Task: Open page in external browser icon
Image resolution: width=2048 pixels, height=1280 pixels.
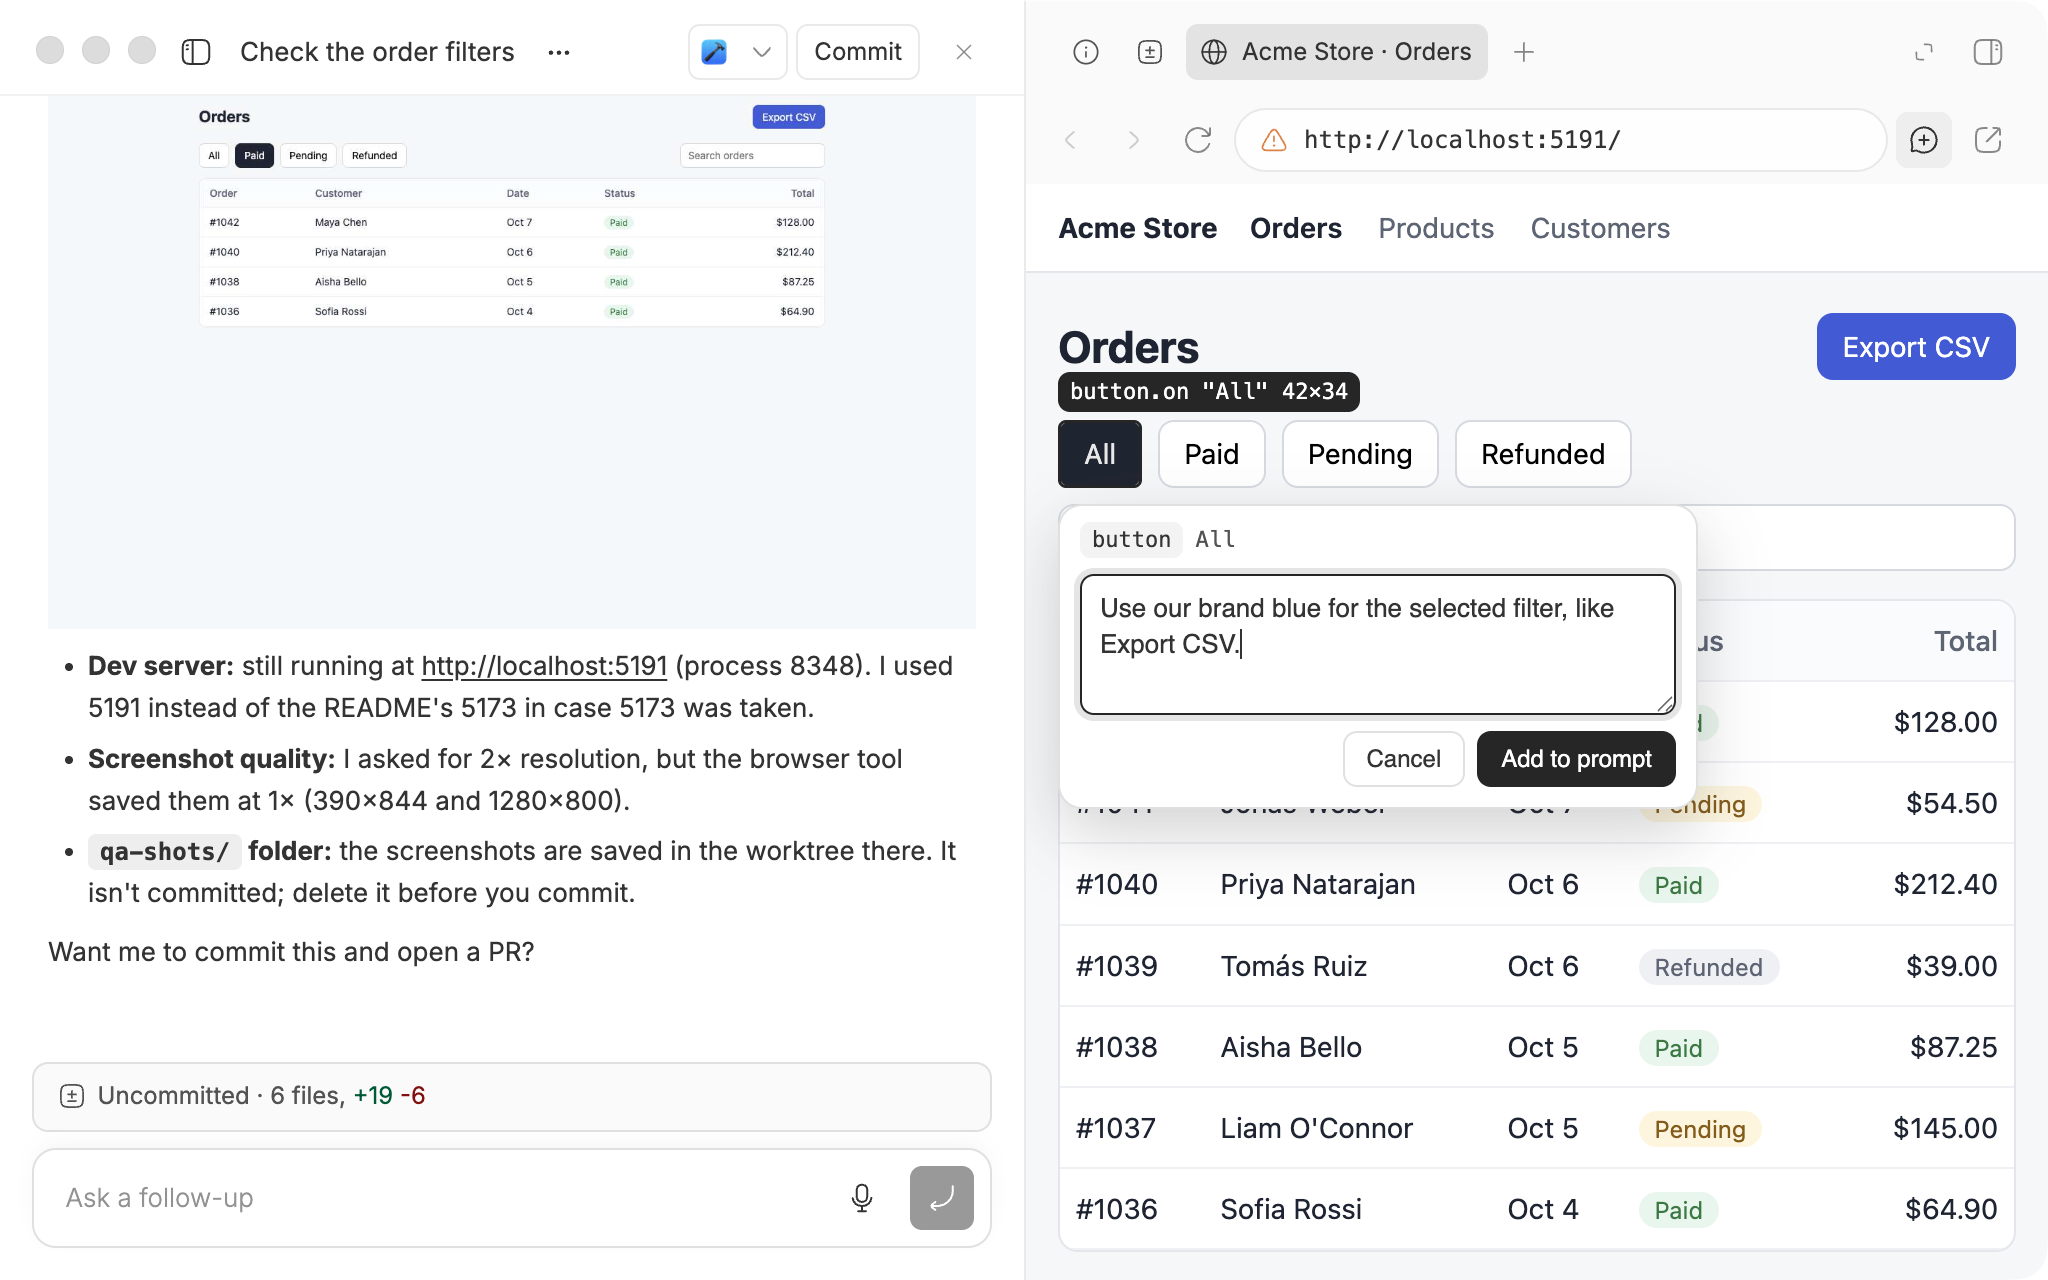Action: [x=1988, y=140]
